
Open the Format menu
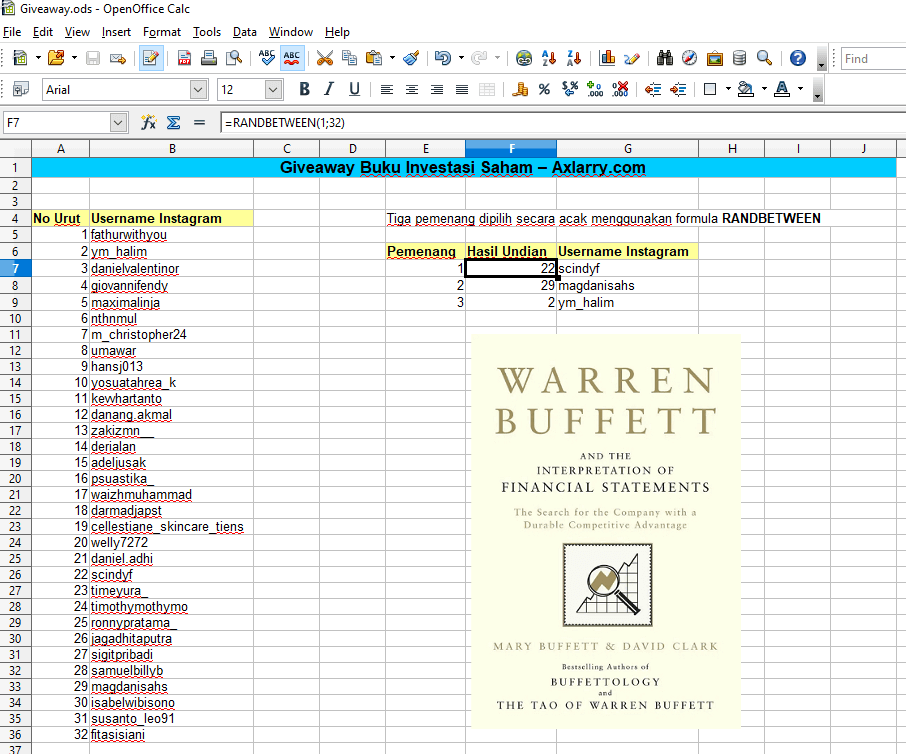[x=162, y=32]
